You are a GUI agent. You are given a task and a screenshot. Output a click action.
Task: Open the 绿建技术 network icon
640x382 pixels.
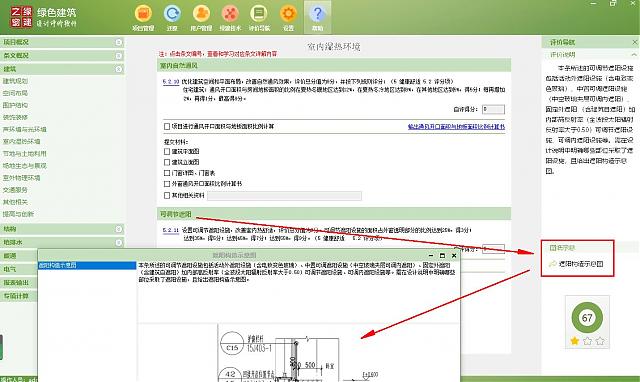pos(230,13)
